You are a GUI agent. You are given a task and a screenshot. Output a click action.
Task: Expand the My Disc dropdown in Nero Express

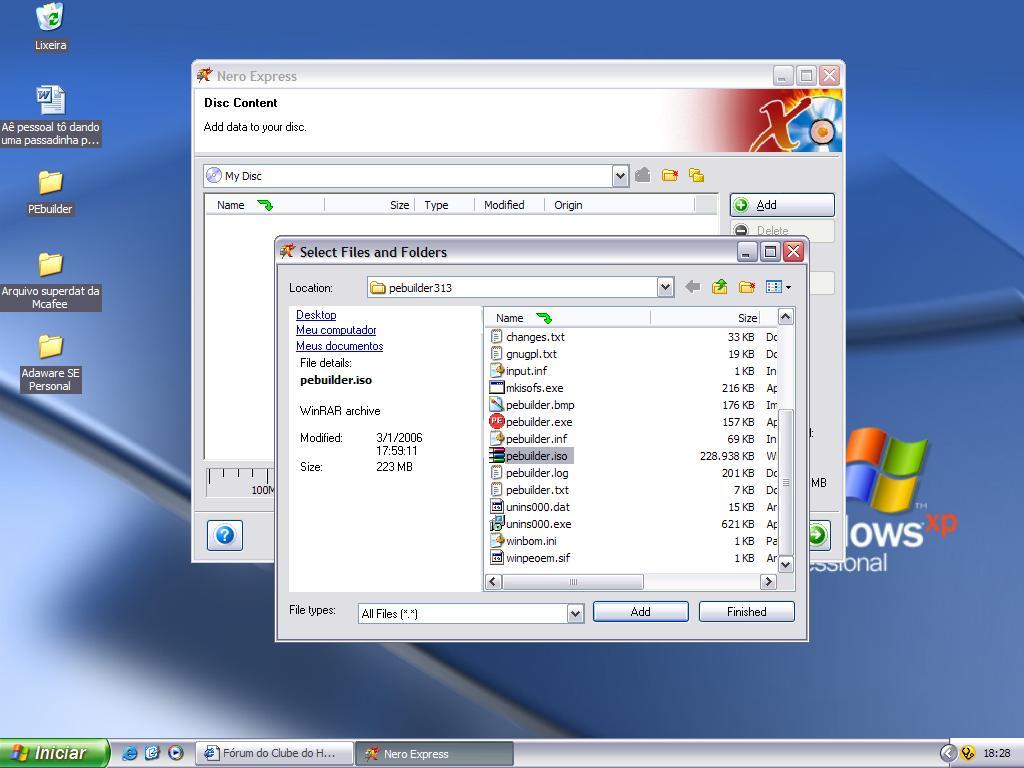620,176
